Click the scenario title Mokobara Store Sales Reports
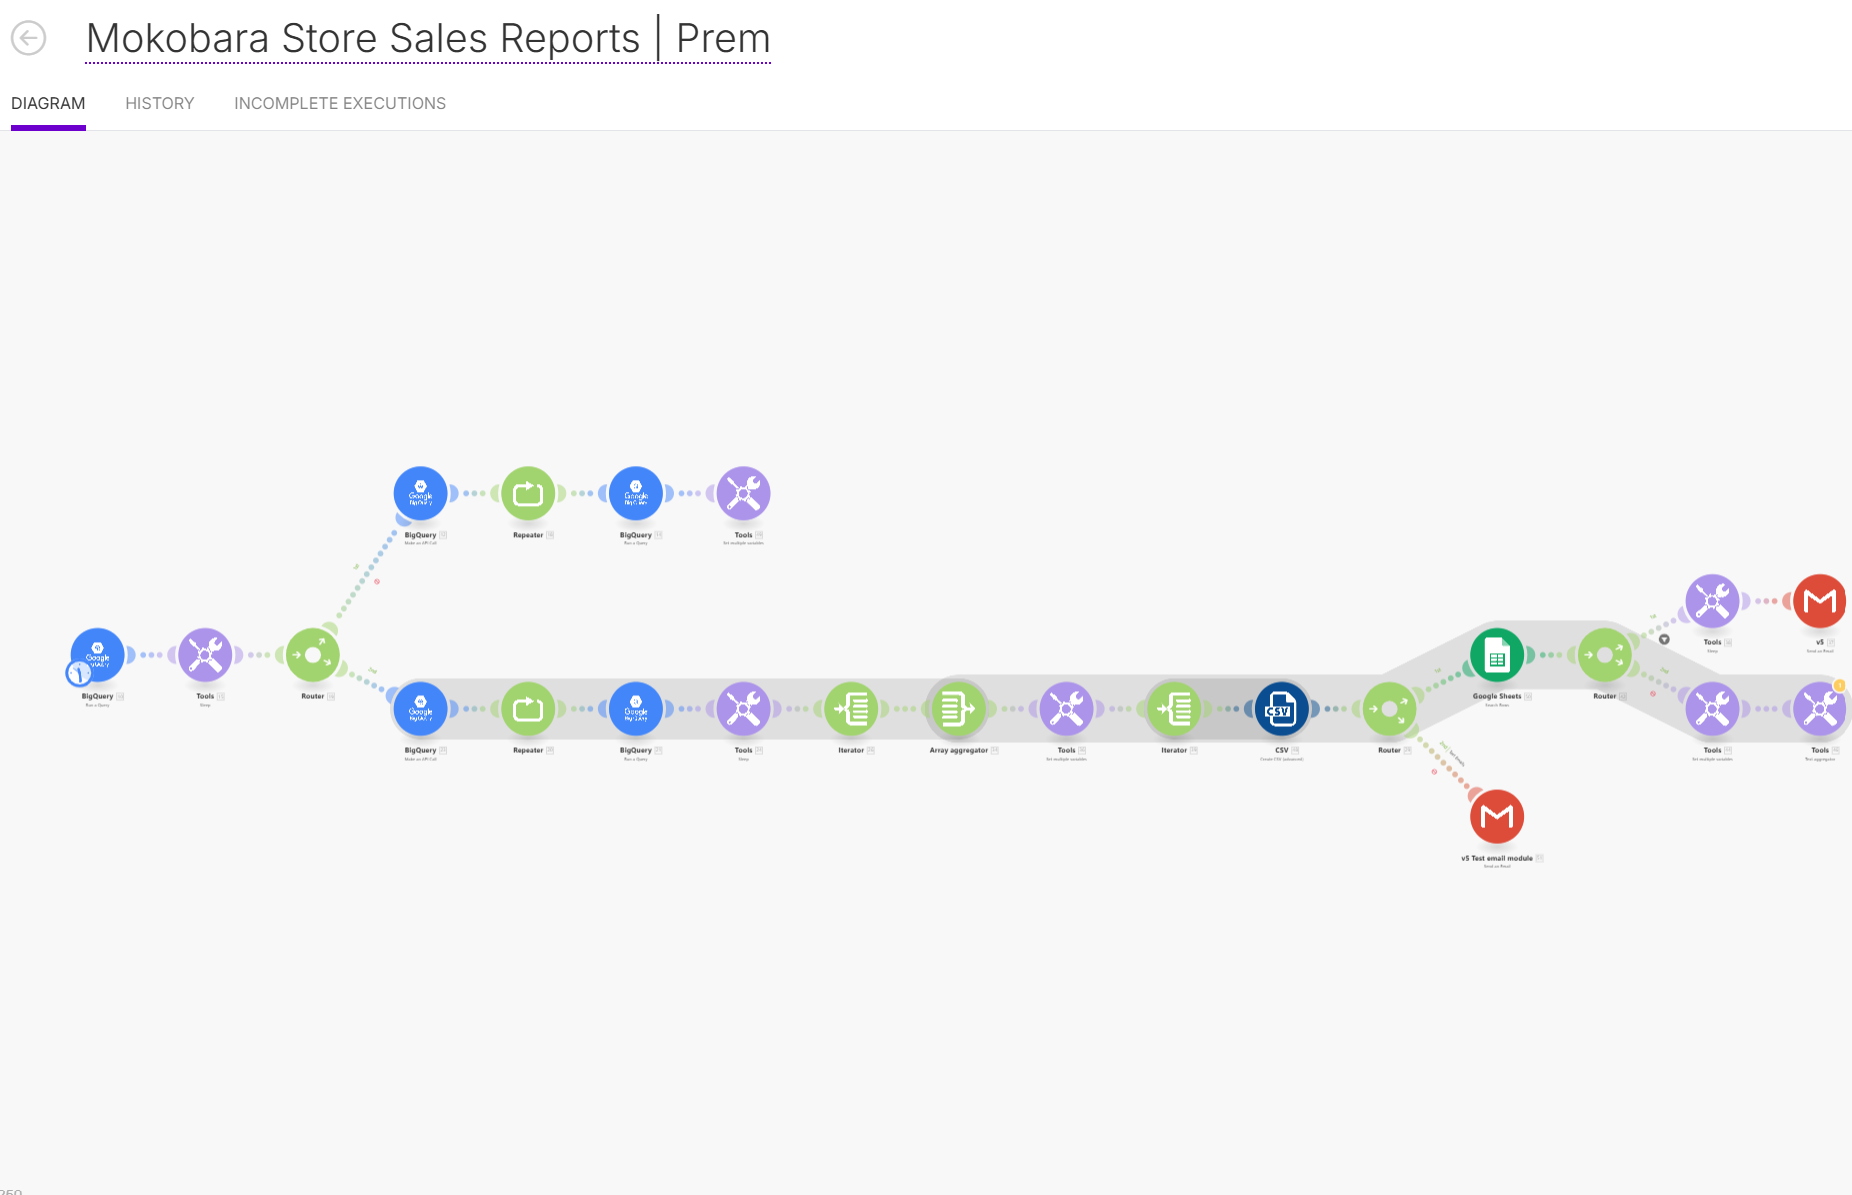The height and width of the screenshot is (1195, 1852). 363,39
